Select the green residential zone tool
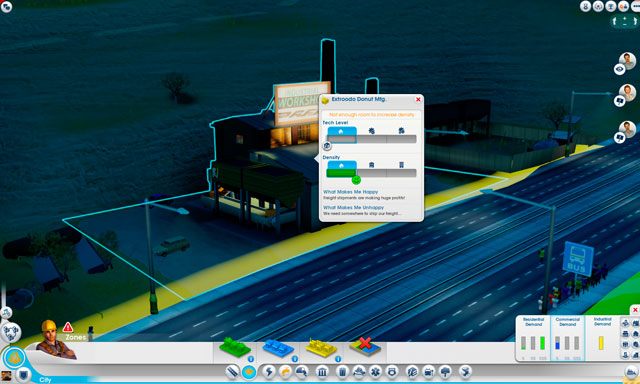640x384 pixels. (235, 348)
